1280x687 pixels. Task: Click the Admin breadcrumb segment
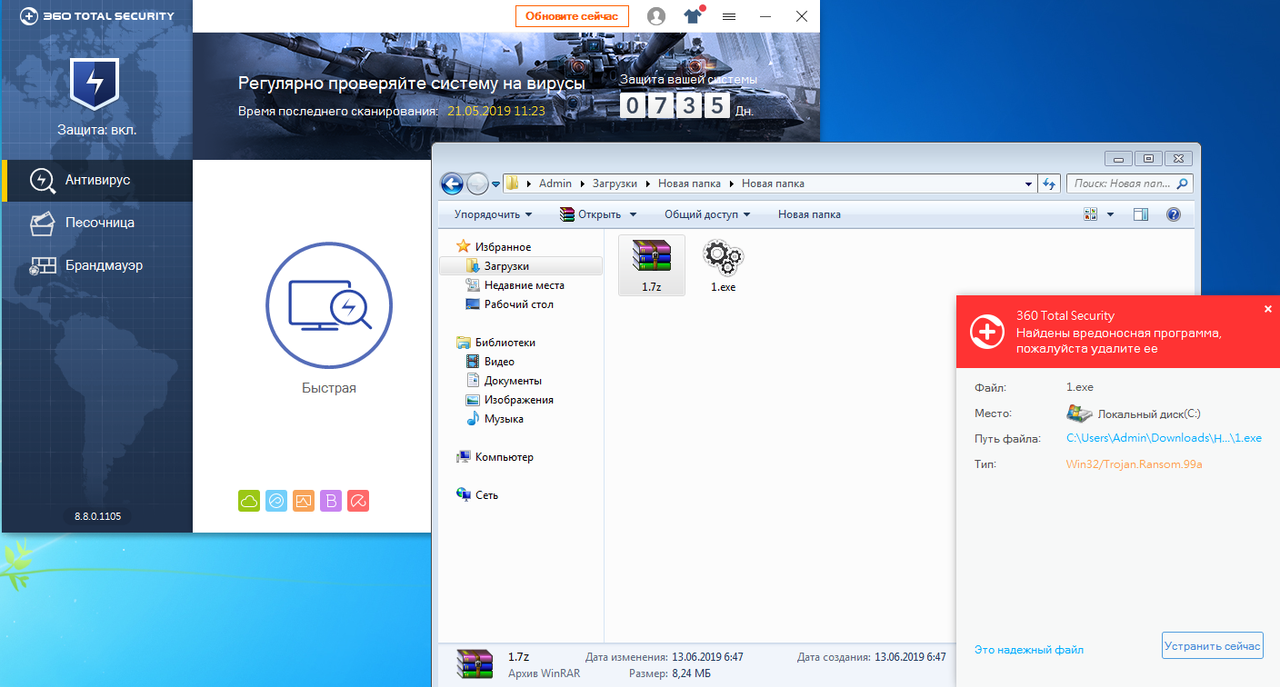tap(555, 184)
